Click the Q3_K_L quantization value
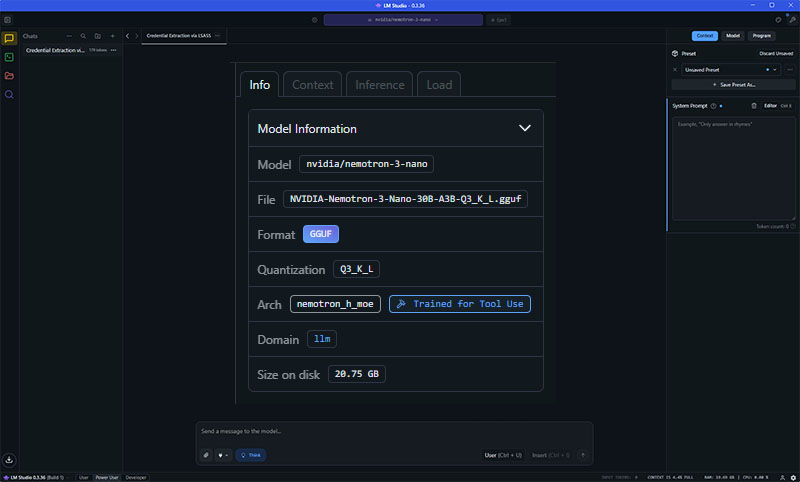The image size is (800, 482). (356, 269)
